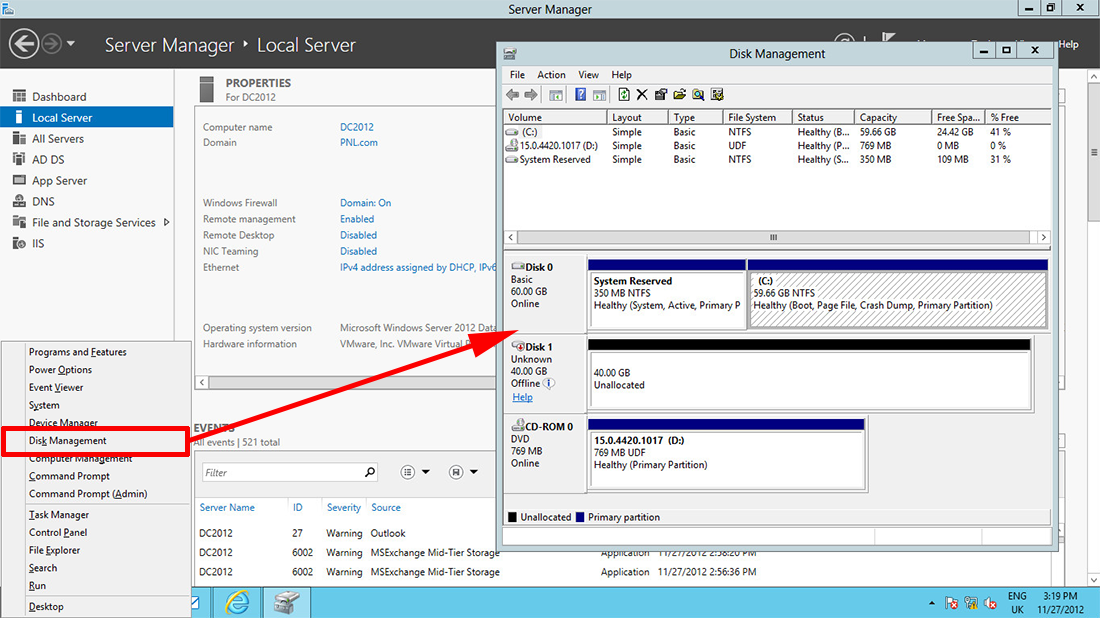Click the magnifier Explore toolbar icon

tap(698, 95)
